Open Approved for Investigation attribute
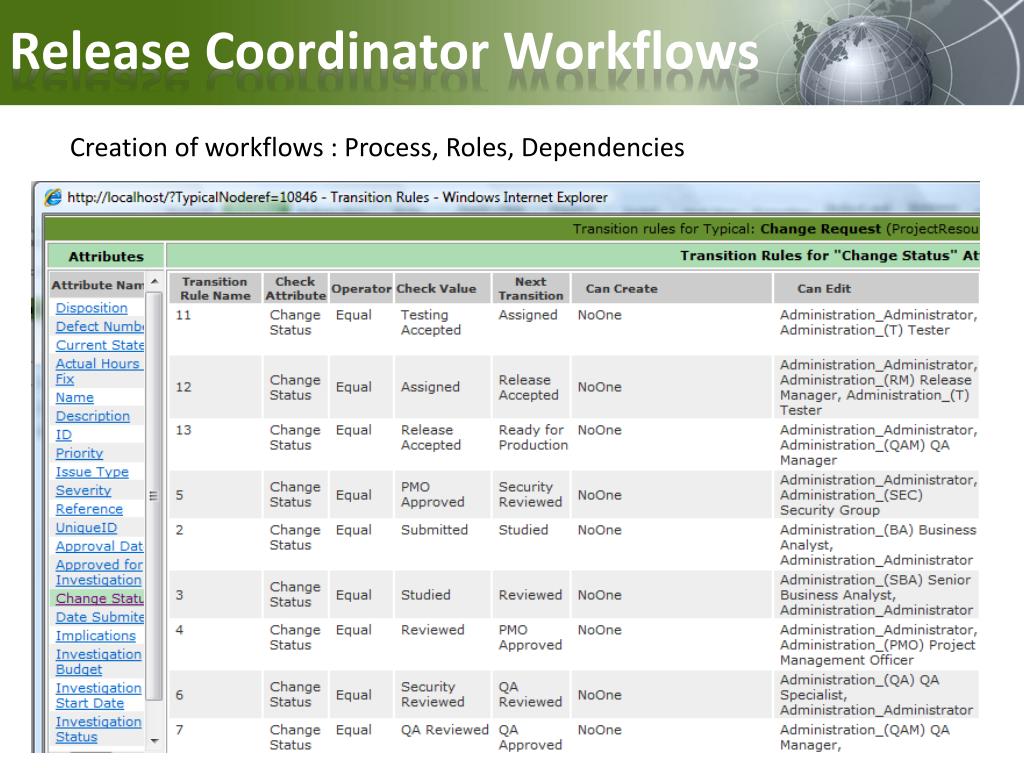Screen dimensions: 1024x768 pos(99,572)
